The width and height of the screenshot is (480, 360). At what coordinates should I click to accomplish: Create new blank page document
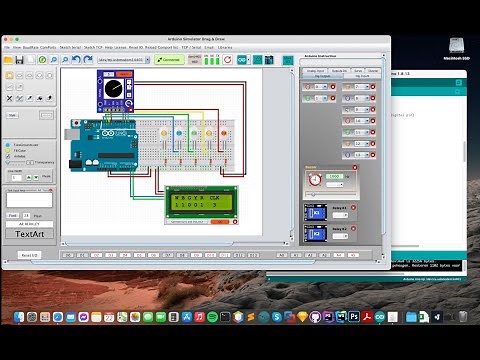click(31, 60)
